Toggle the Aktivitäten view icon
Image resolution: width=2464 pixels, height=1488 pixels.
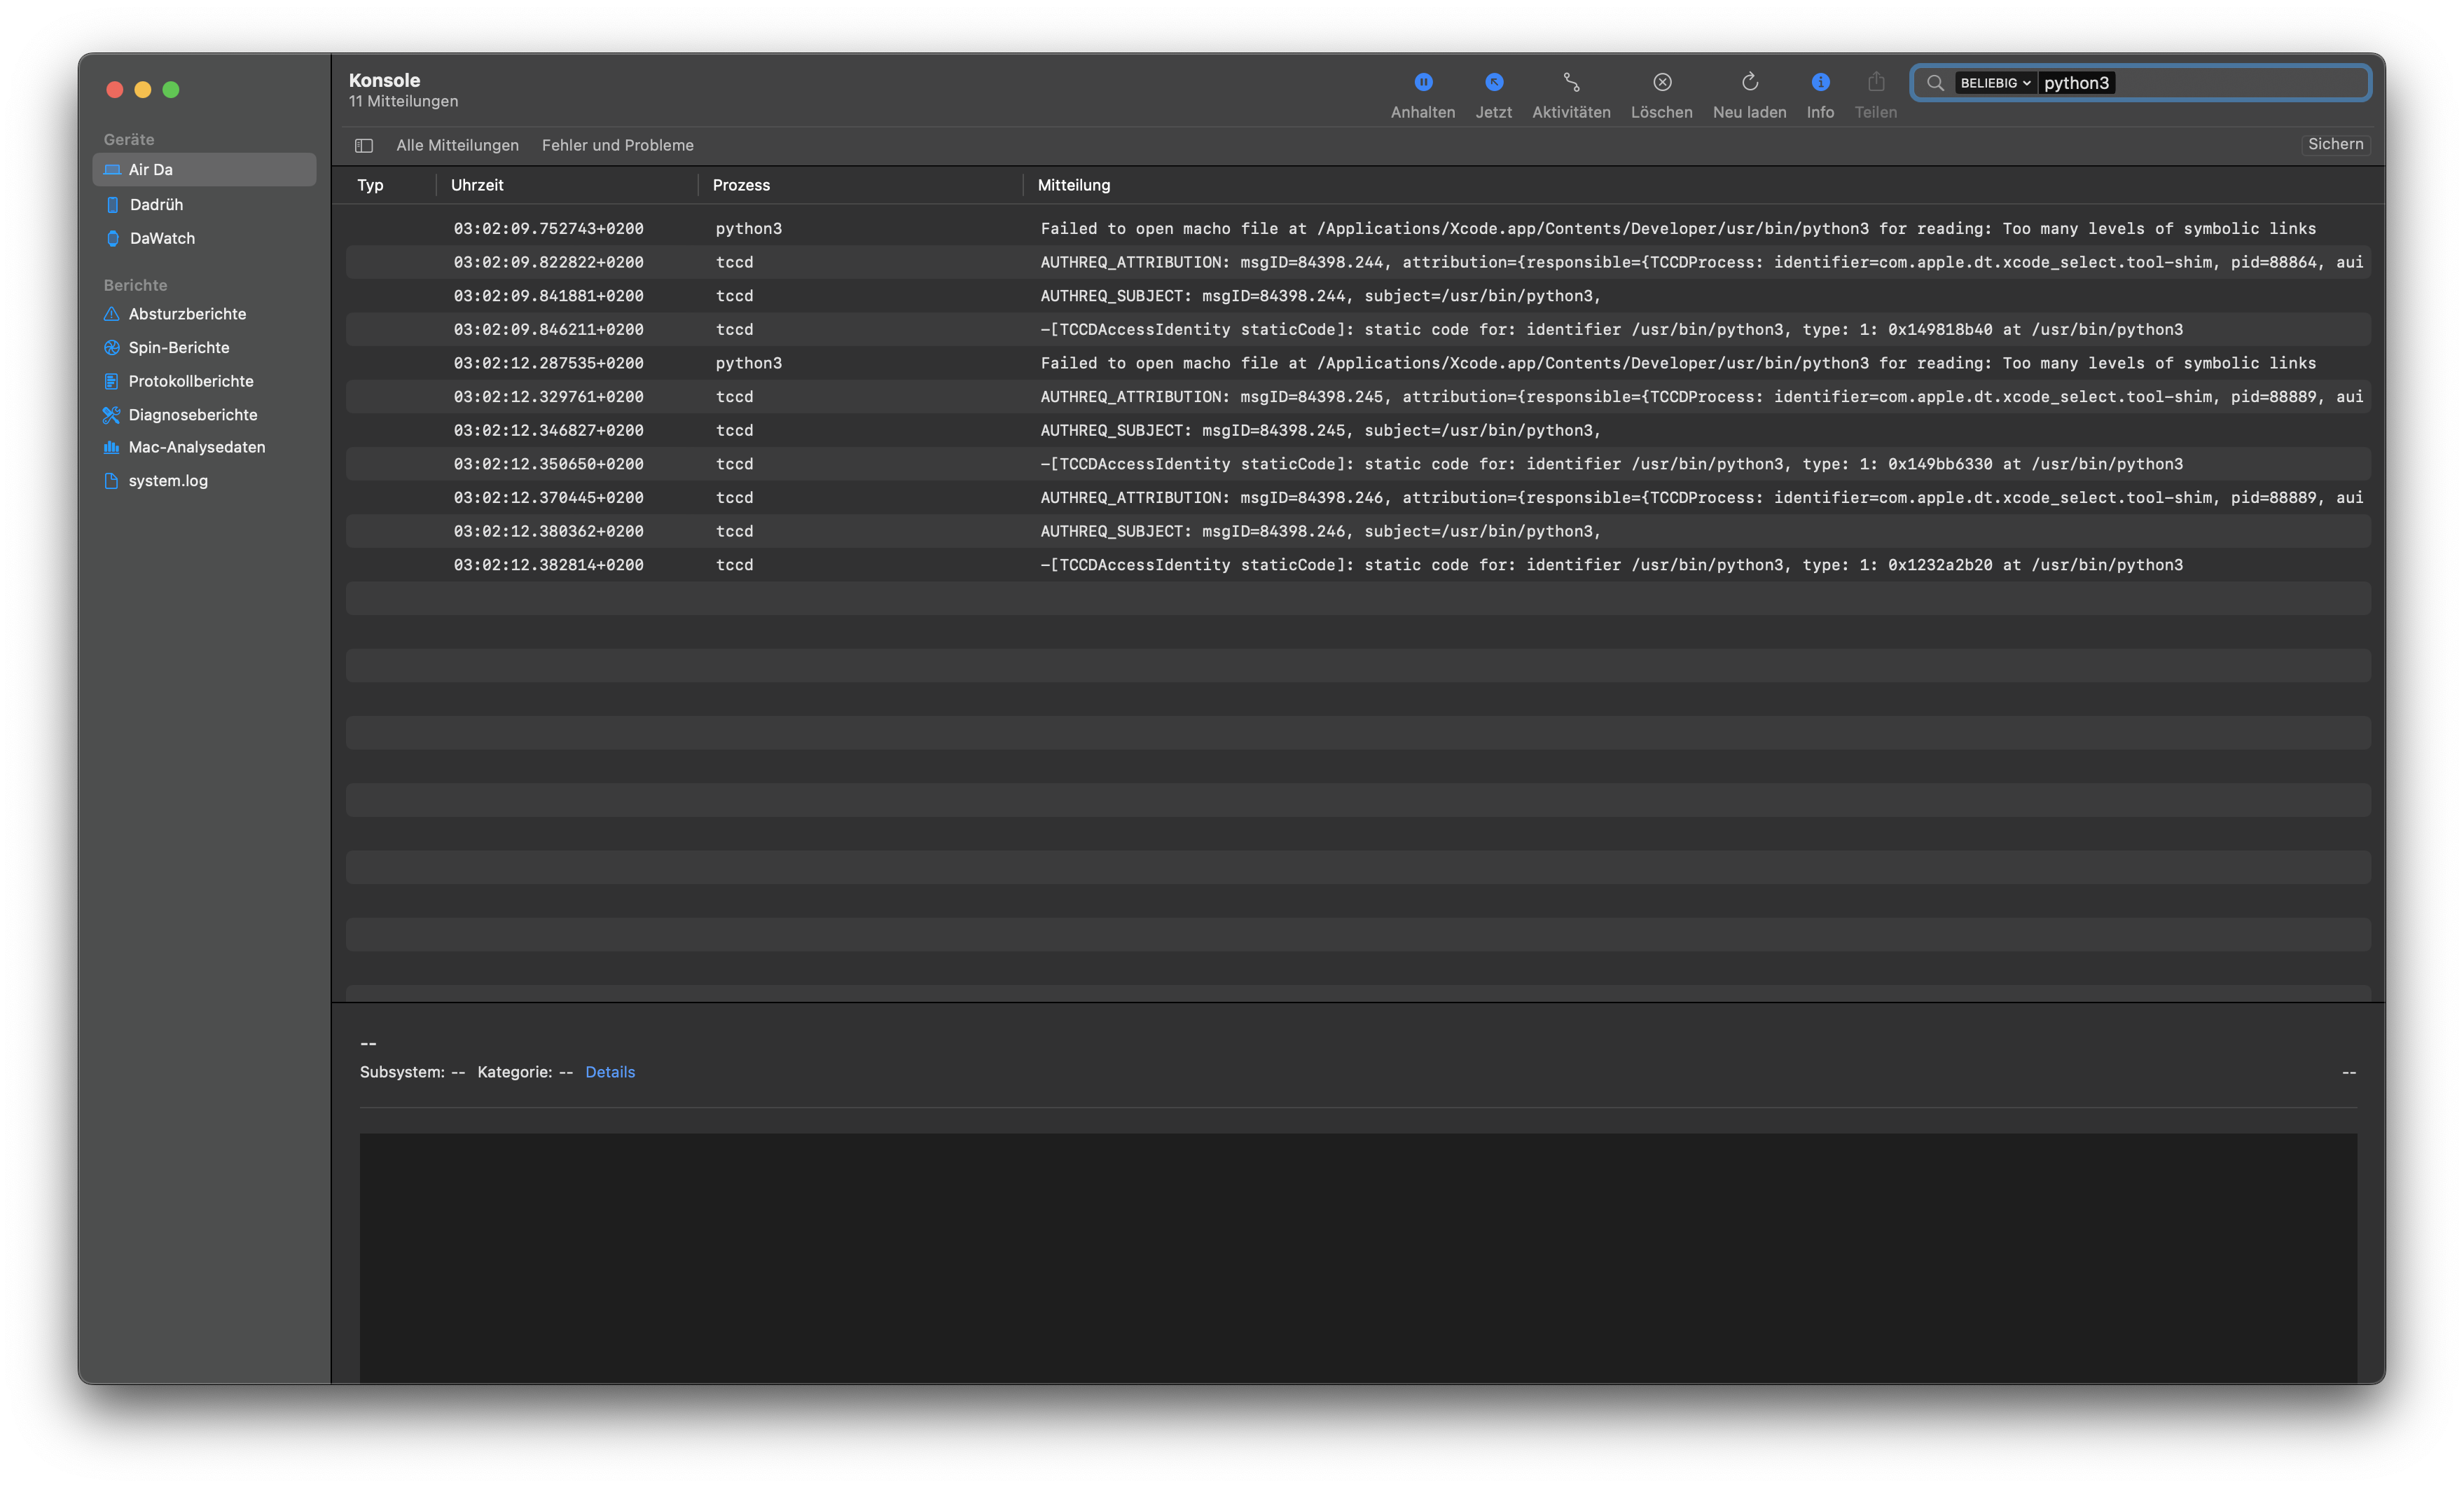pyautogui.click(x=1571, y=82)
